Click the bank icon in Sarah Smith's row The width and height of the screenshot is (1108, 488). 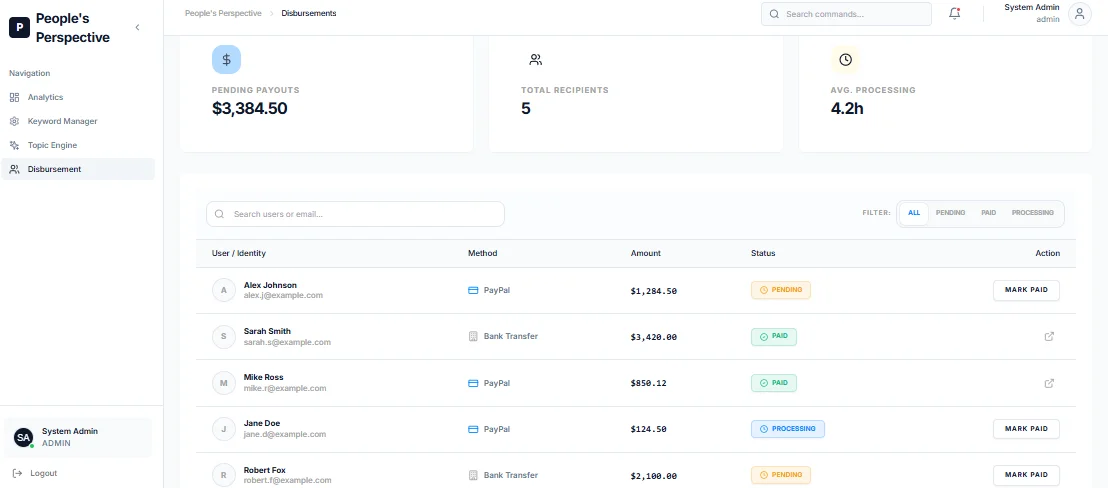(x=473, y=337)
